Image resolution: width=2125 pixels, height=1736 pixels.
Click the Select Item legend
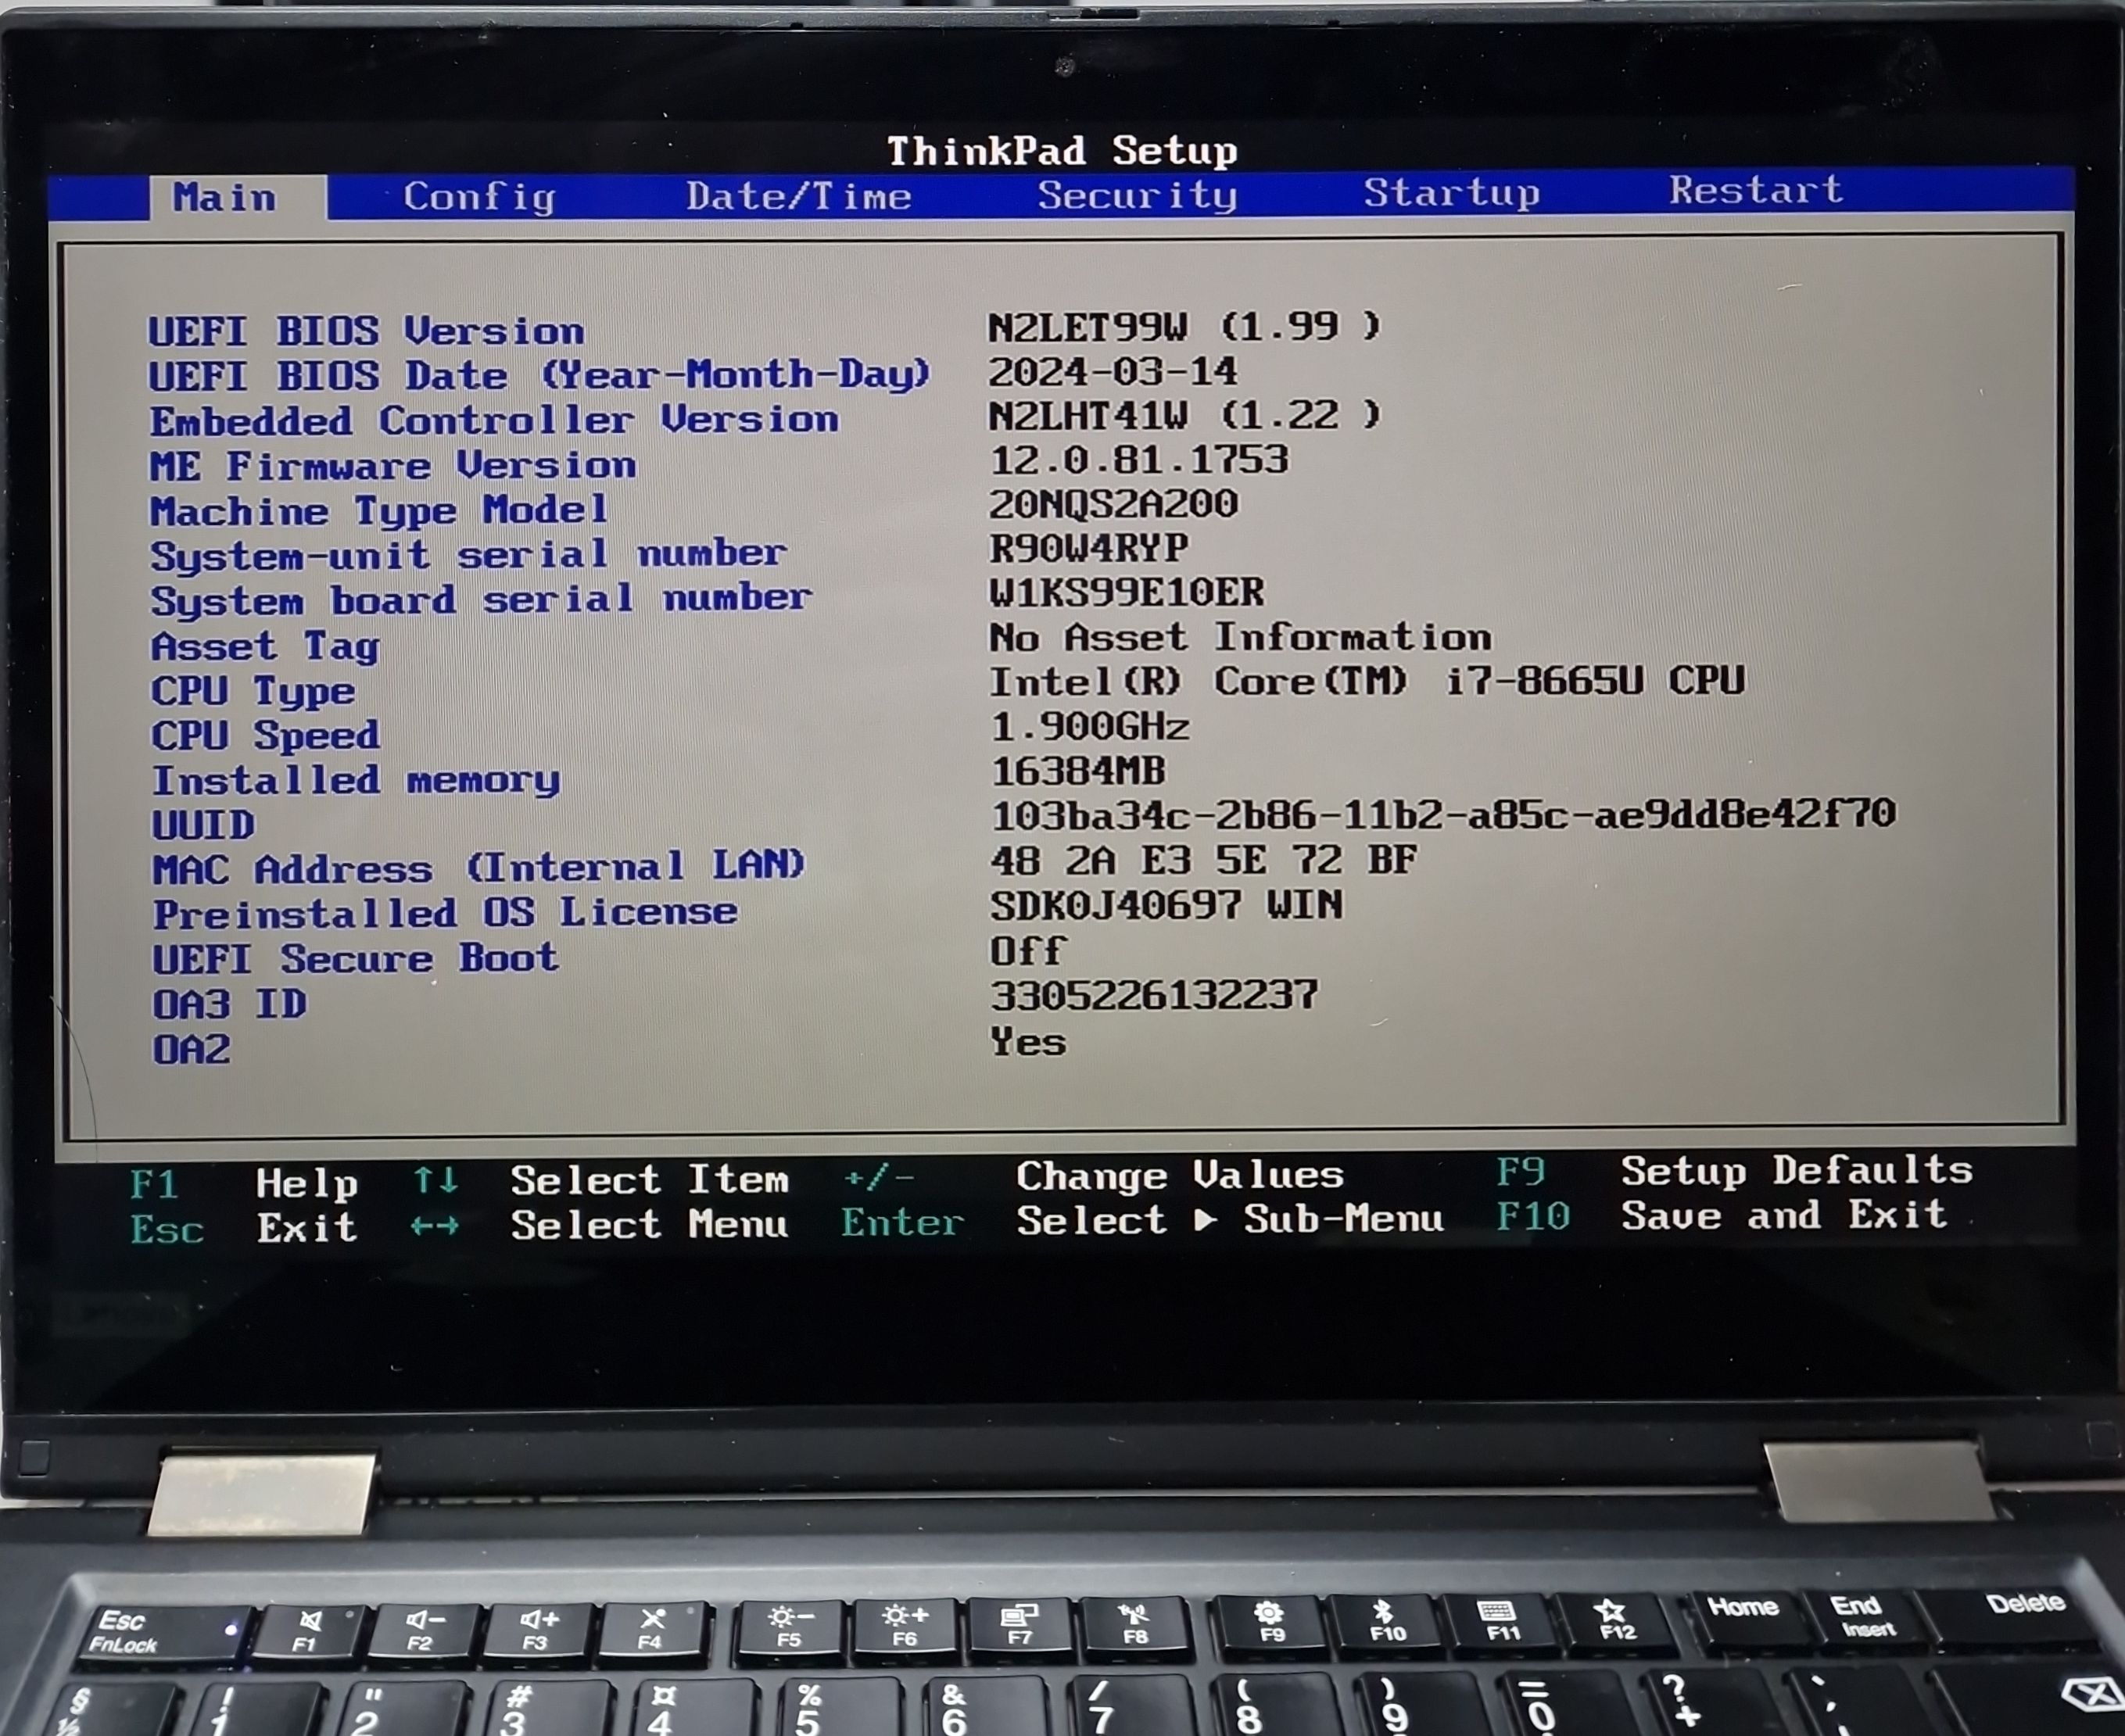click(x=650, y=1180)
